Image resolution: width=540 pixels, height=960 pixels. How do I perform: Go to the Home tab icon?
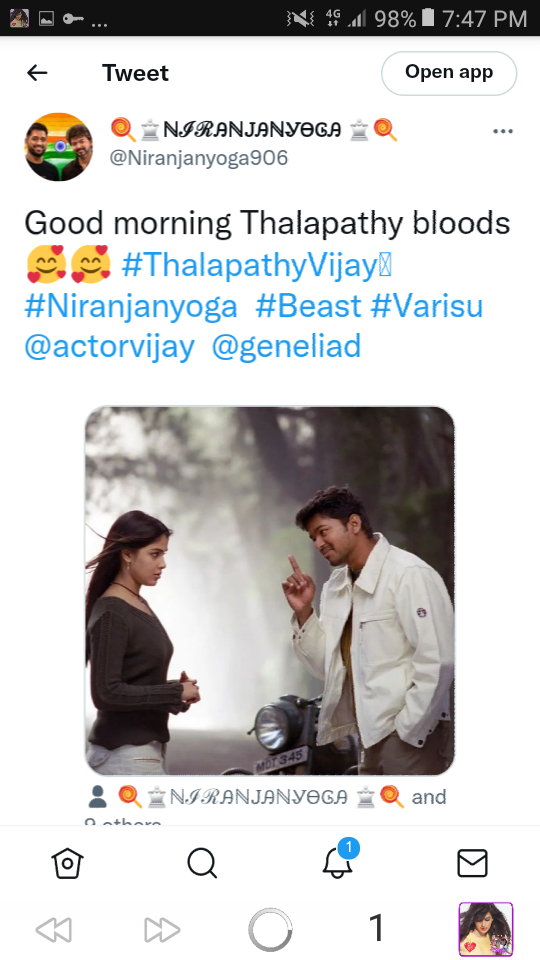coord(67,863)
